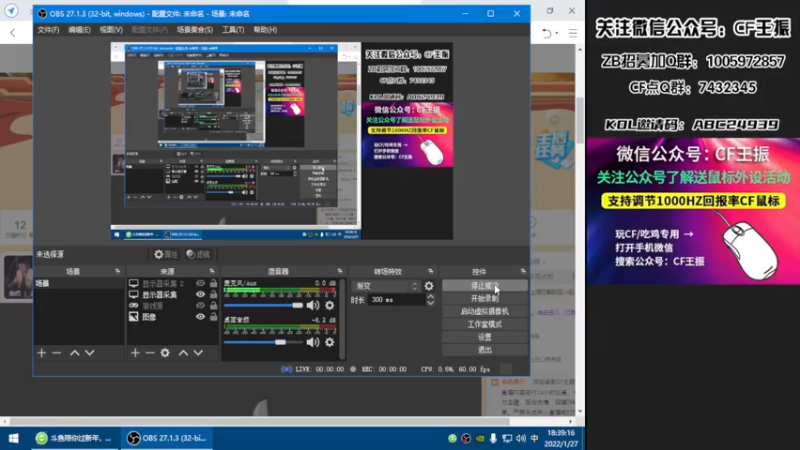The image size is (800, 450).
Task: Open source properties gear in the 来源 toolbar
Action: tap(165, 353)
